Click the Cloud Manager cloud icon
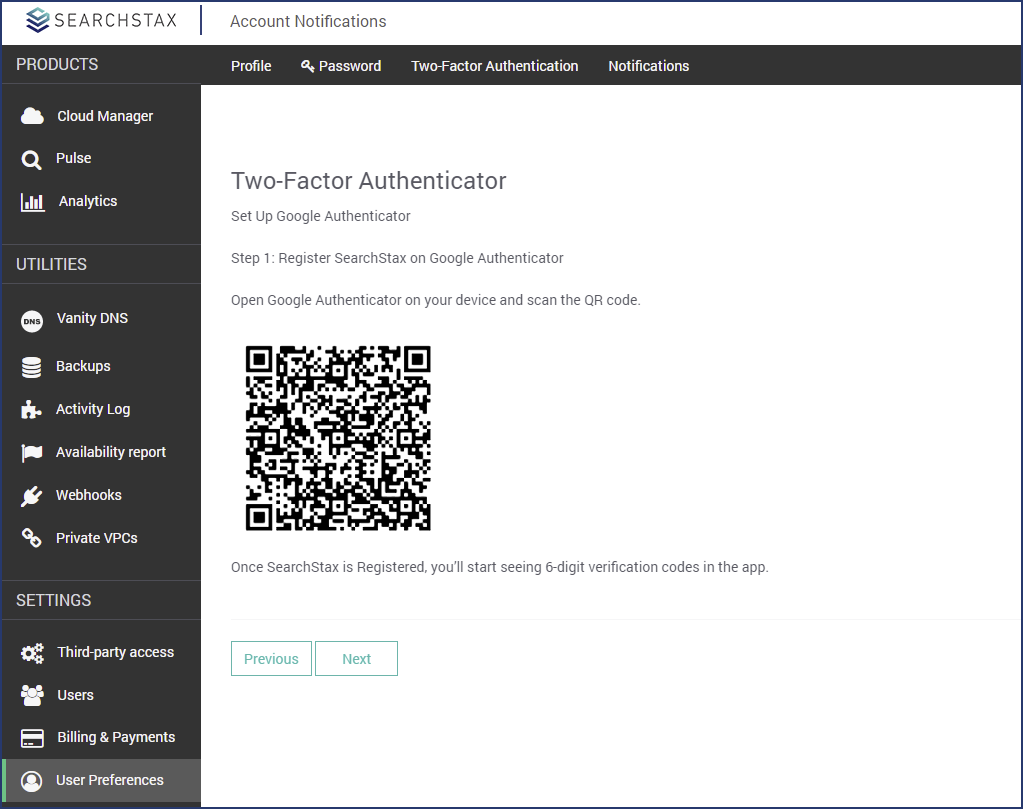Image resolution: width=1023 pixels, height=809 pixels. tap(32, 116)
